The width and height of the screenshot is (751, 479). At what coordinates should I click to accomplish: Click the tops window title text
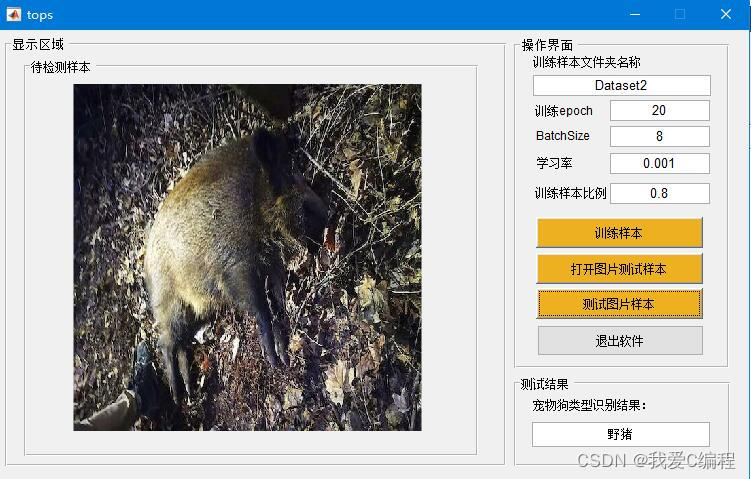coord(40,15)
